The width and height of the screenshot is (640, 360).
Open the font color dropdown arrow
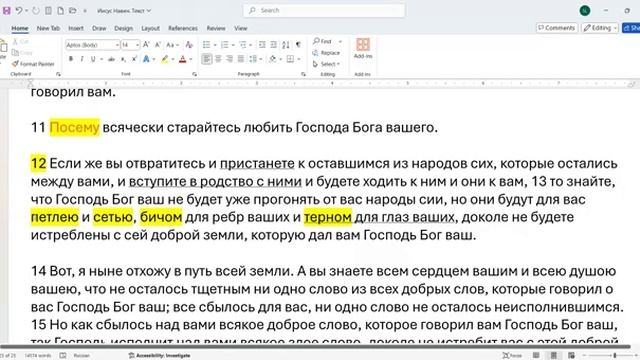(191, 60)
